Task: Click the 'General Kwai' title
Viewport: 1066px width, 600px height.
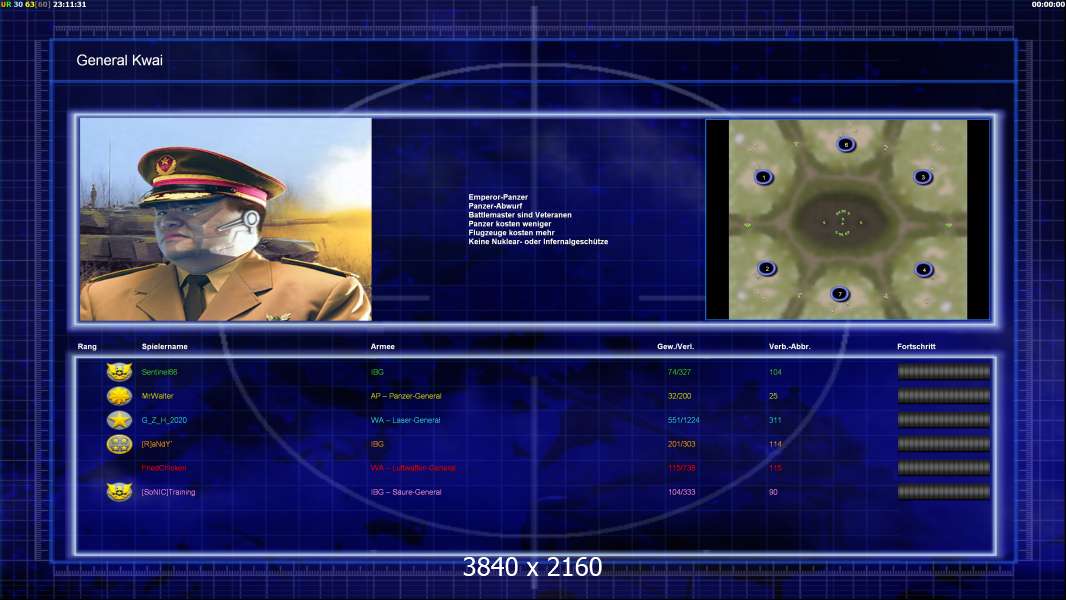Action: tap(120, 60)
